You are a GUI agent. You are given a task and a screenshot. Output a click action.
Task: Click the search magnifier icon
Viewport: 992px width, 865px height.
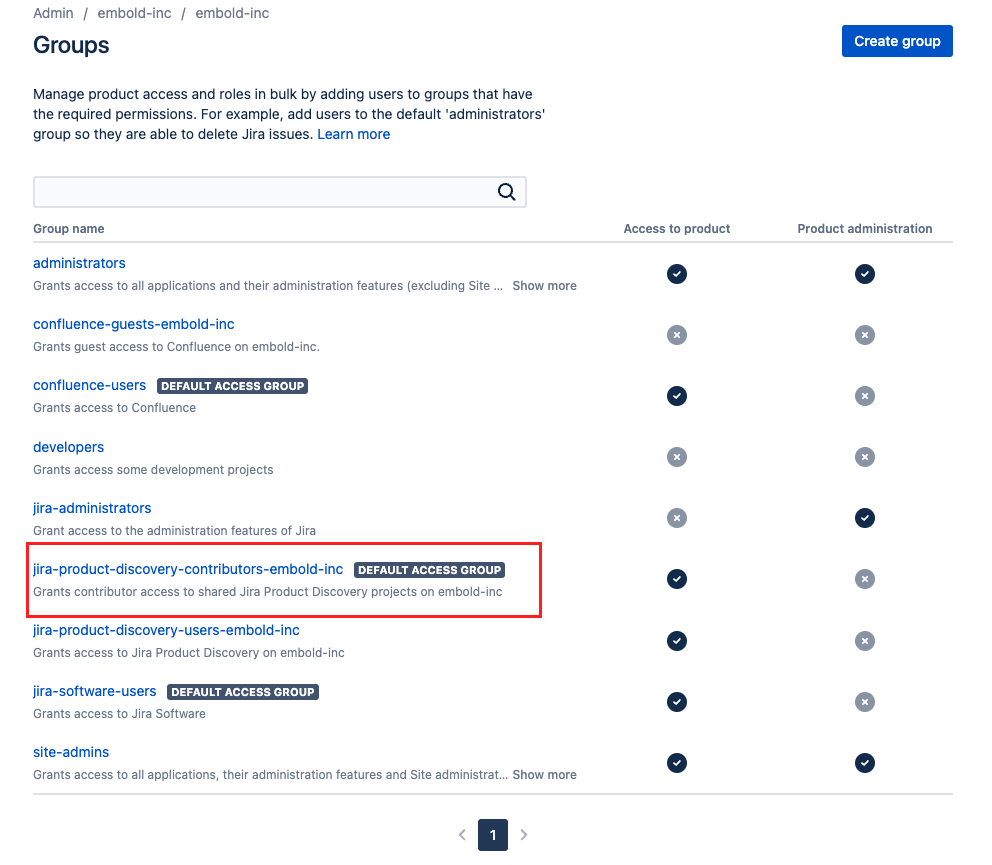point(506,192)
